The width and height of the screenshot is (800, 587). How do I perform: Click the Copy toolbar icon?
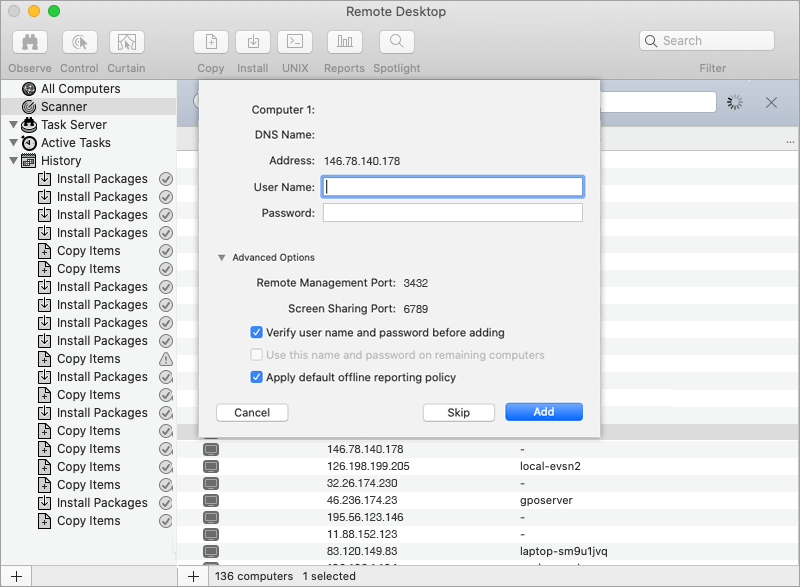[x=211, y=42]
